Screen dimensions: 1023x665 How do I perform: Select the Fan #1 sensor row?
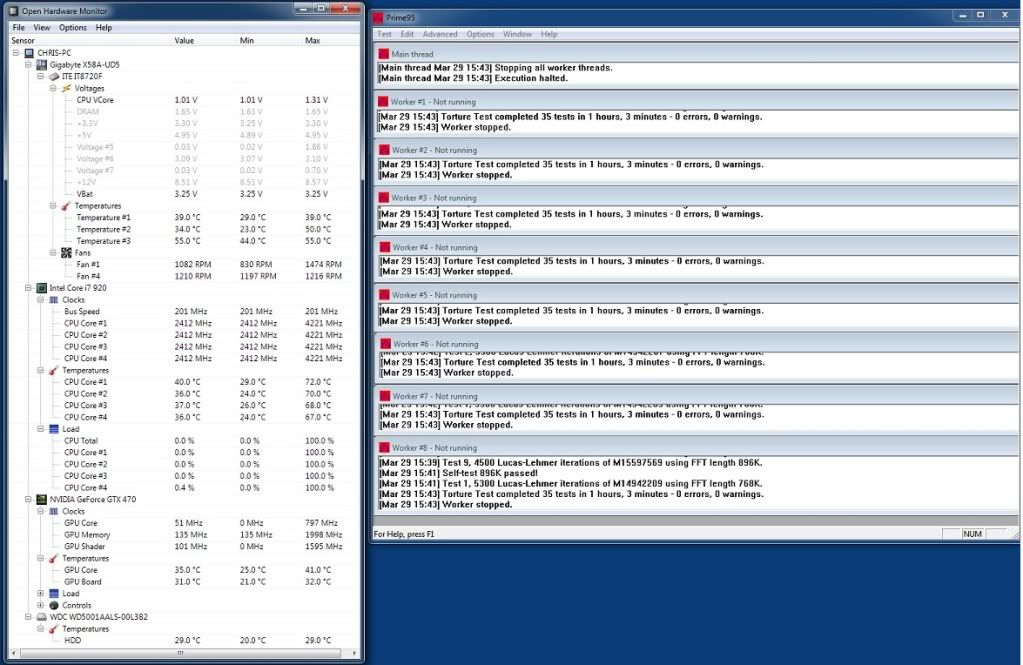pyautogui.click(x=185, y=264)
